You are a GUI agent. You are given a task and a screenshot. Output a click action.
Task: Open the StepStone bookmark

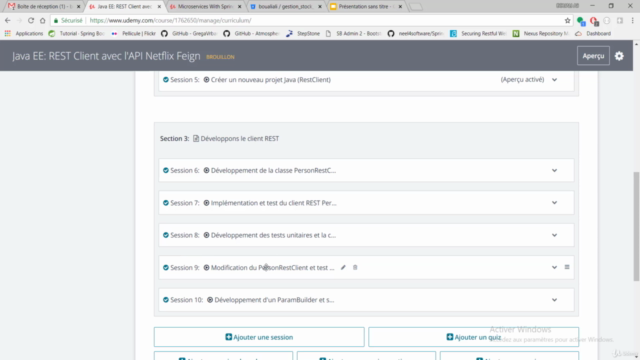pos(303,33)
